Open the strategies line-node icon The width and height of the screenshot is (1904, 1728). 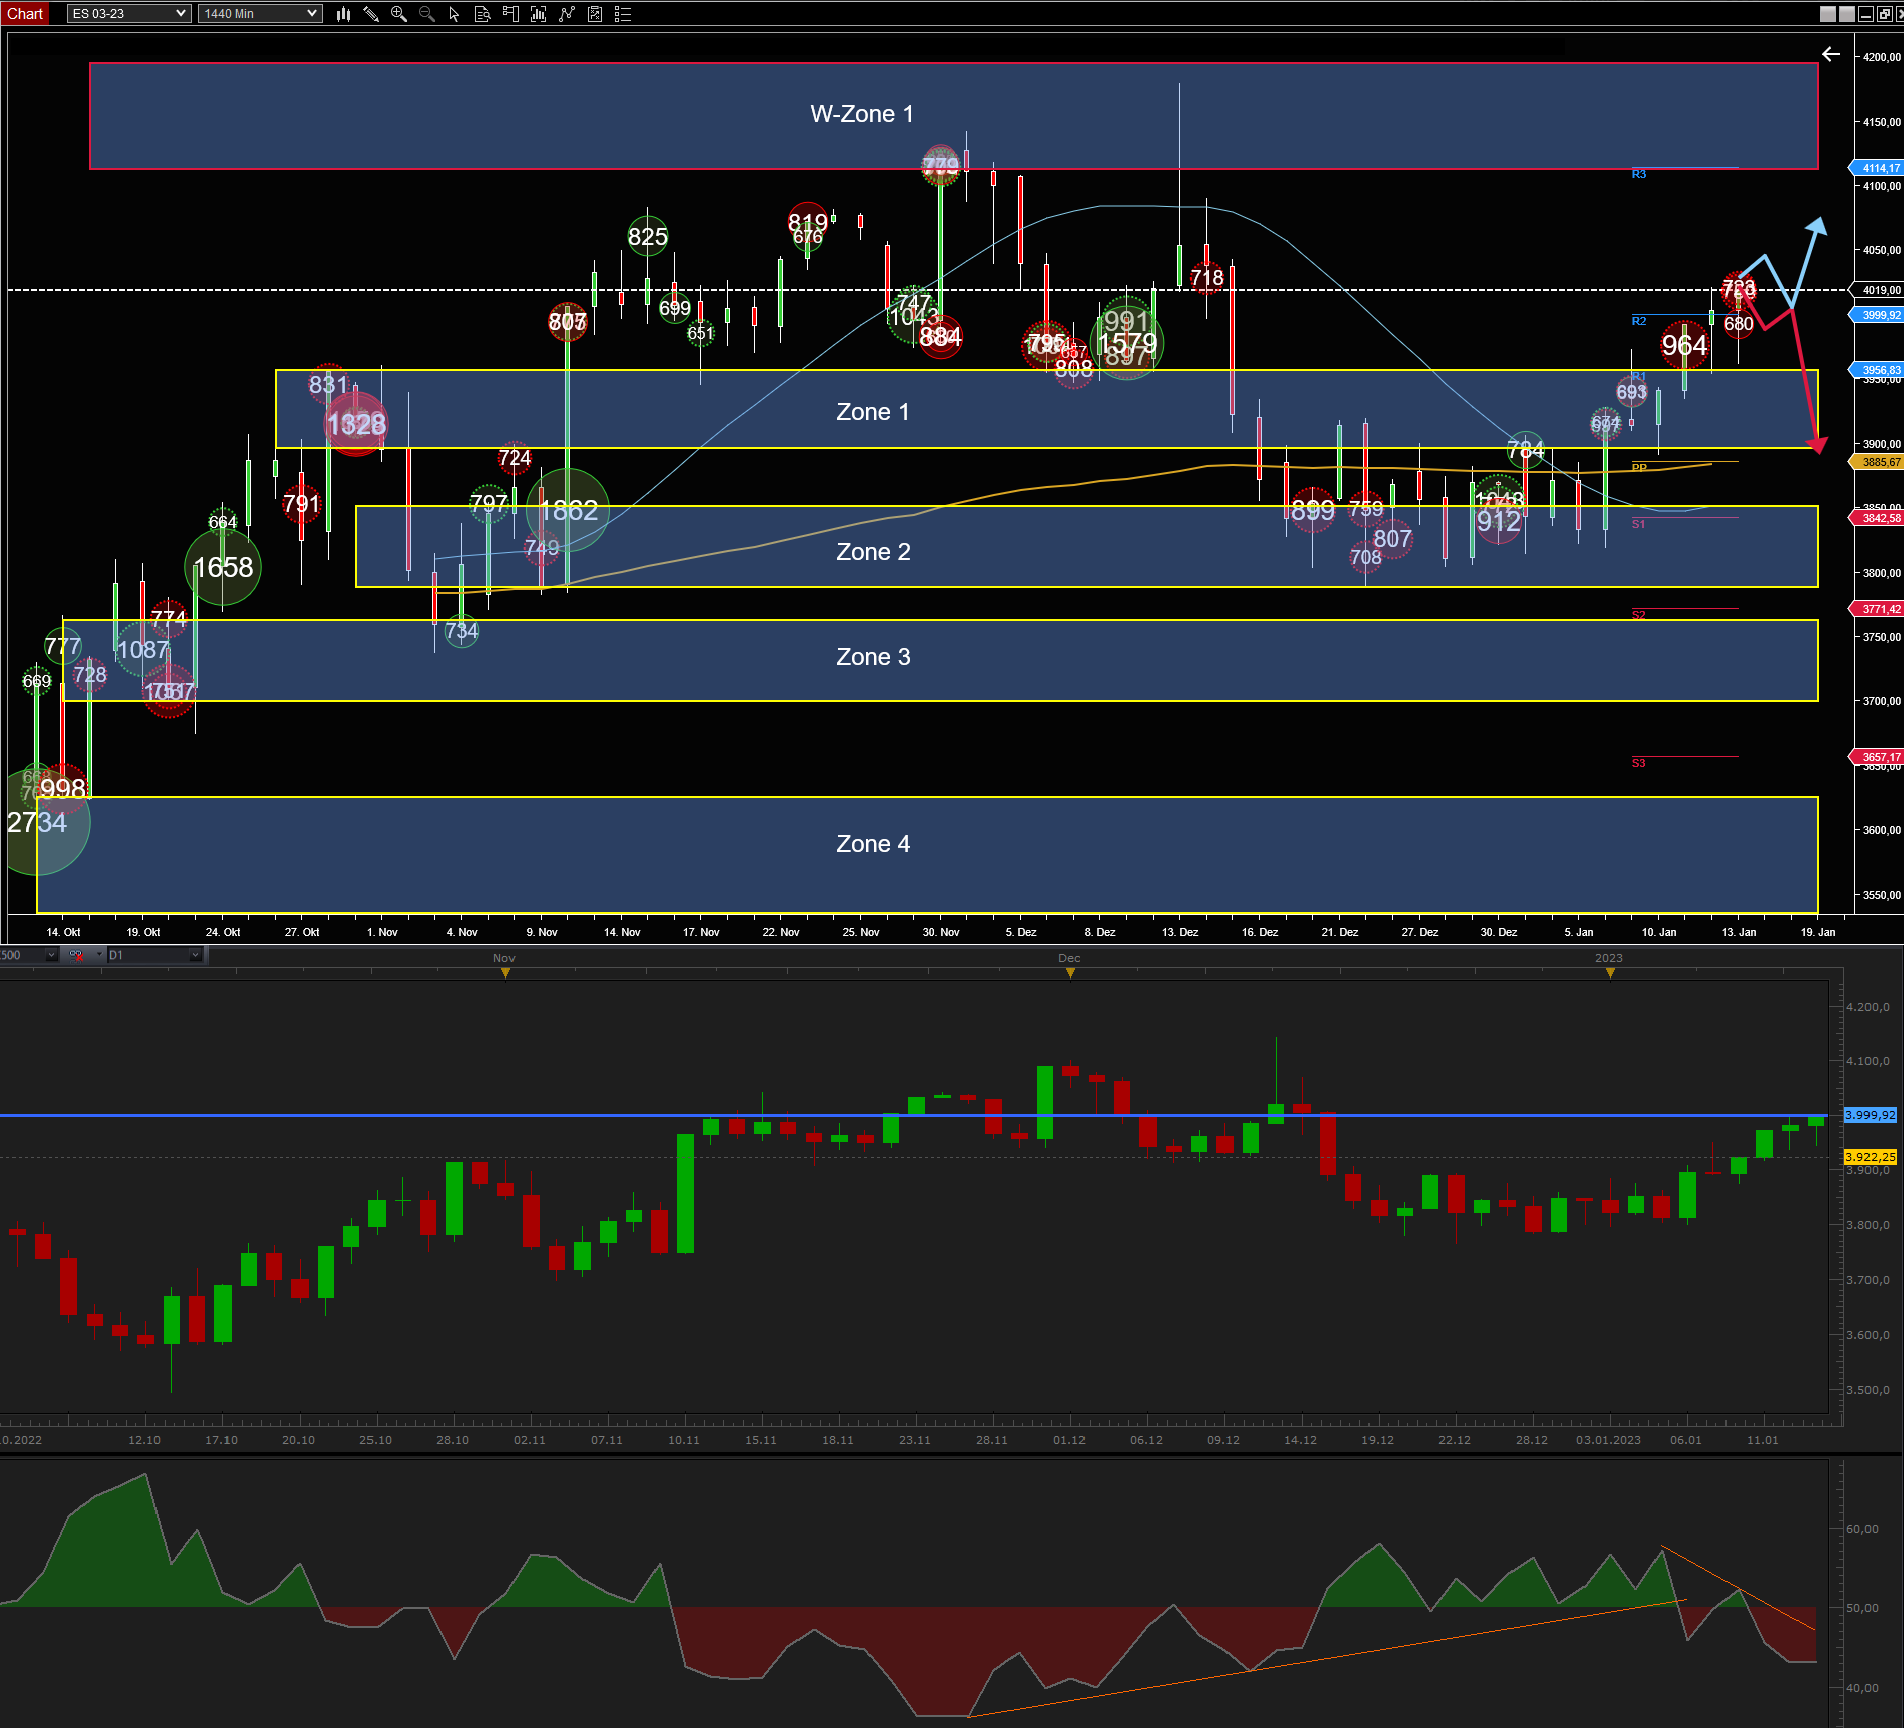click(x=567, y=14)
